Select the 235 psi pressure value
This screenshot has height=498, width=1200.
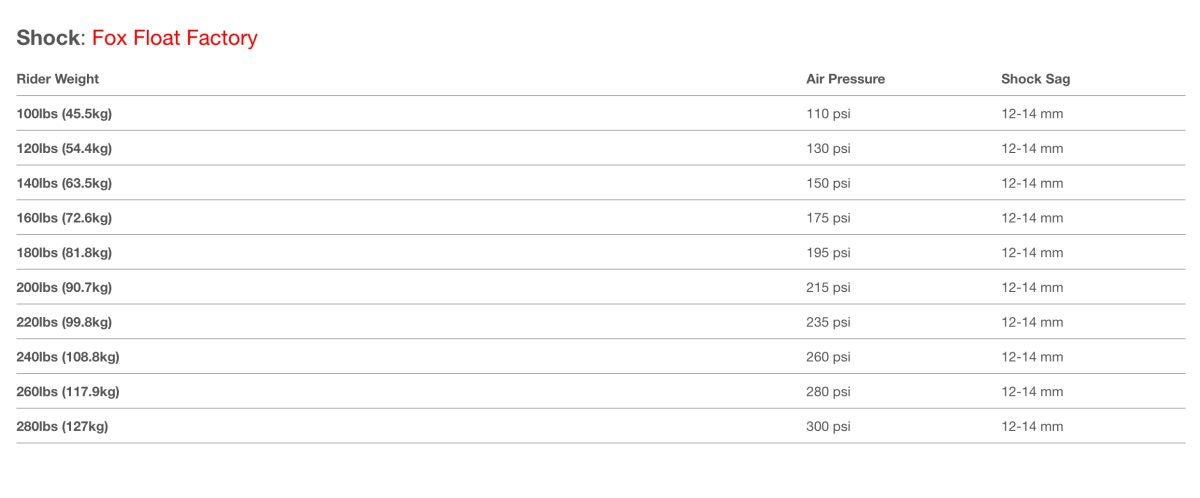point(828,322)
